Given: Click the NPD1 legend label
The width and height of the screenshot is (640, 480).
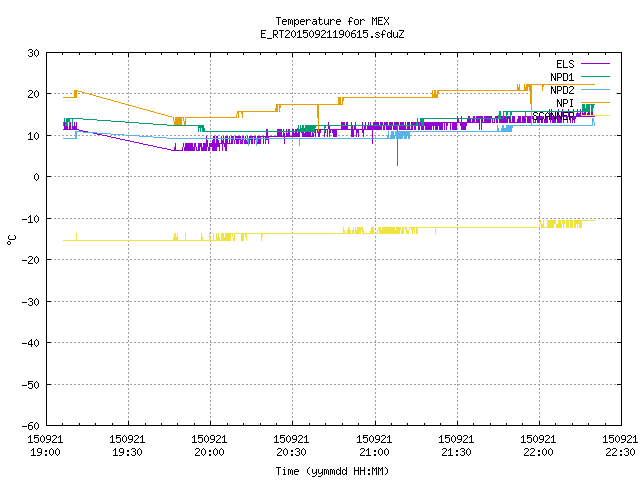Looking at the screenshot, I should coord(562,77).
